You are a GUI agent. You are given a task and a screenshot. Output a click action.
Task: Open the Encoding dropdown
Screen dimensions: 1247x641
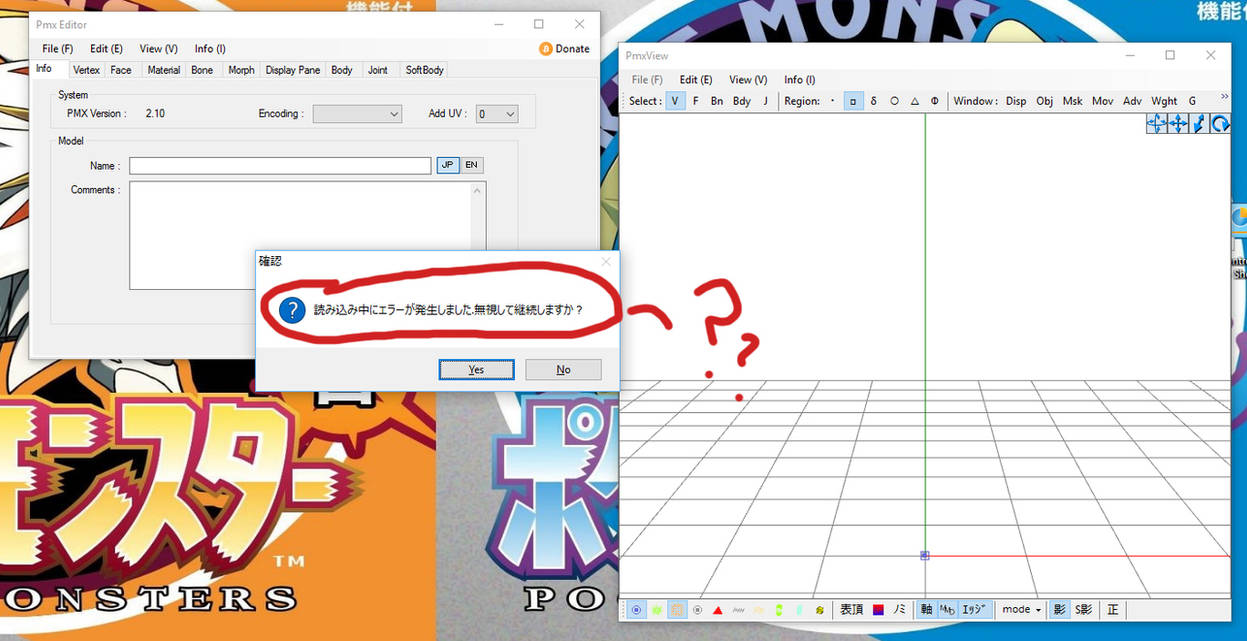pyautogui.click(x=357, y=114)
